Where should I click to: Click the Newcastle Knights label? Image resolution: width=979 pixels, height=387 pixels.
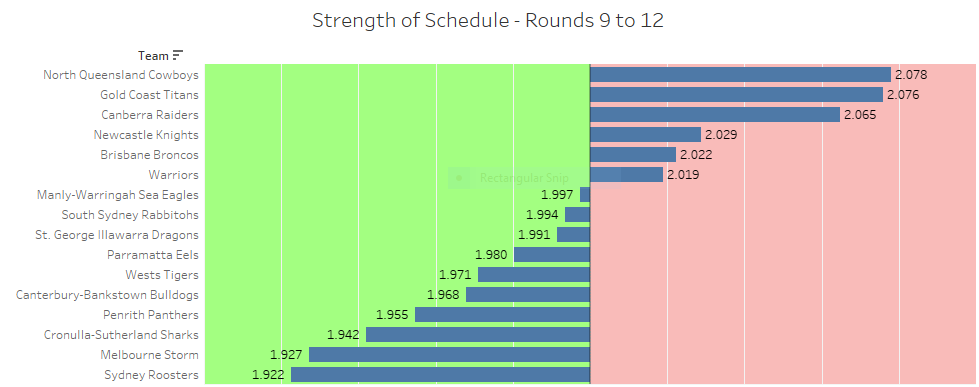pyautogui.click(x=146, y=135)
